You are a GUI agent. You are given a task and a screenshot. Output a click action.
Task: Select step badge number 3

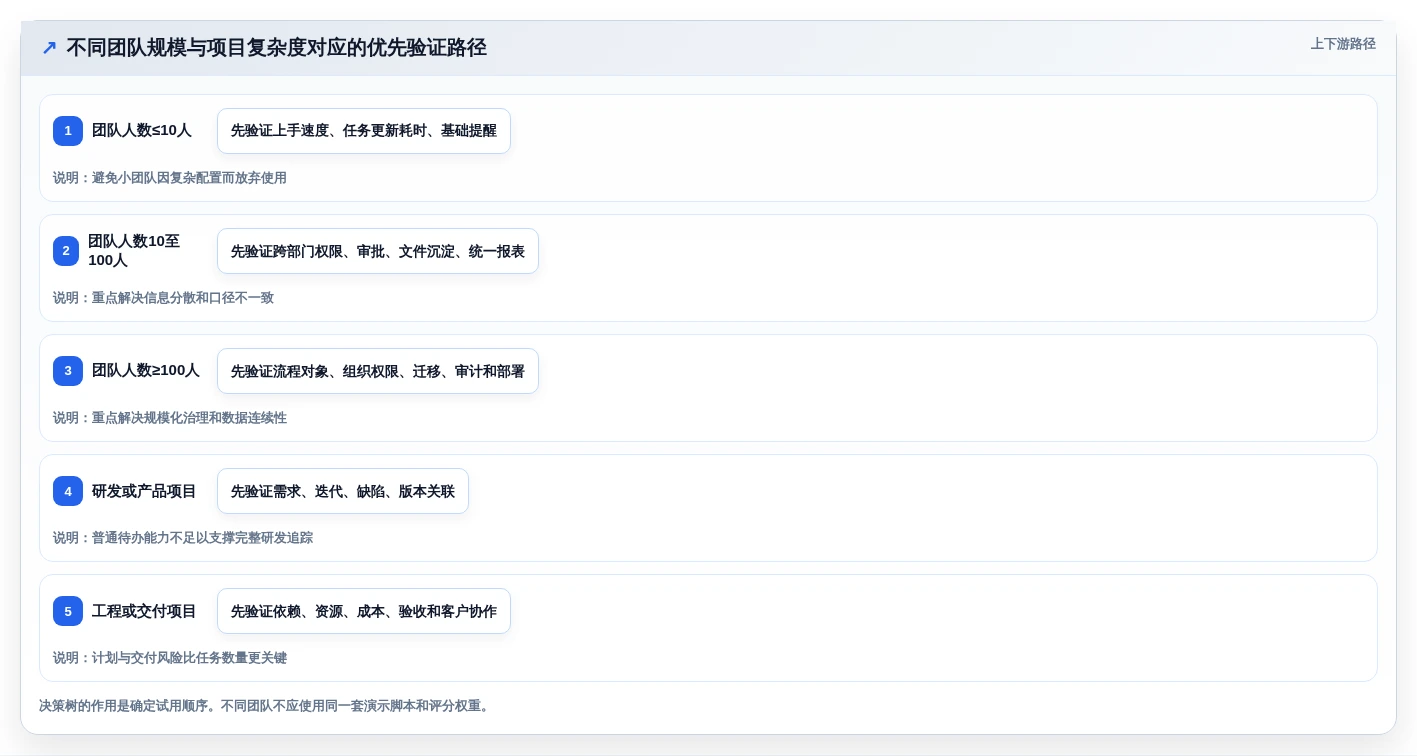pyautogui.click(x=68, y=371)
